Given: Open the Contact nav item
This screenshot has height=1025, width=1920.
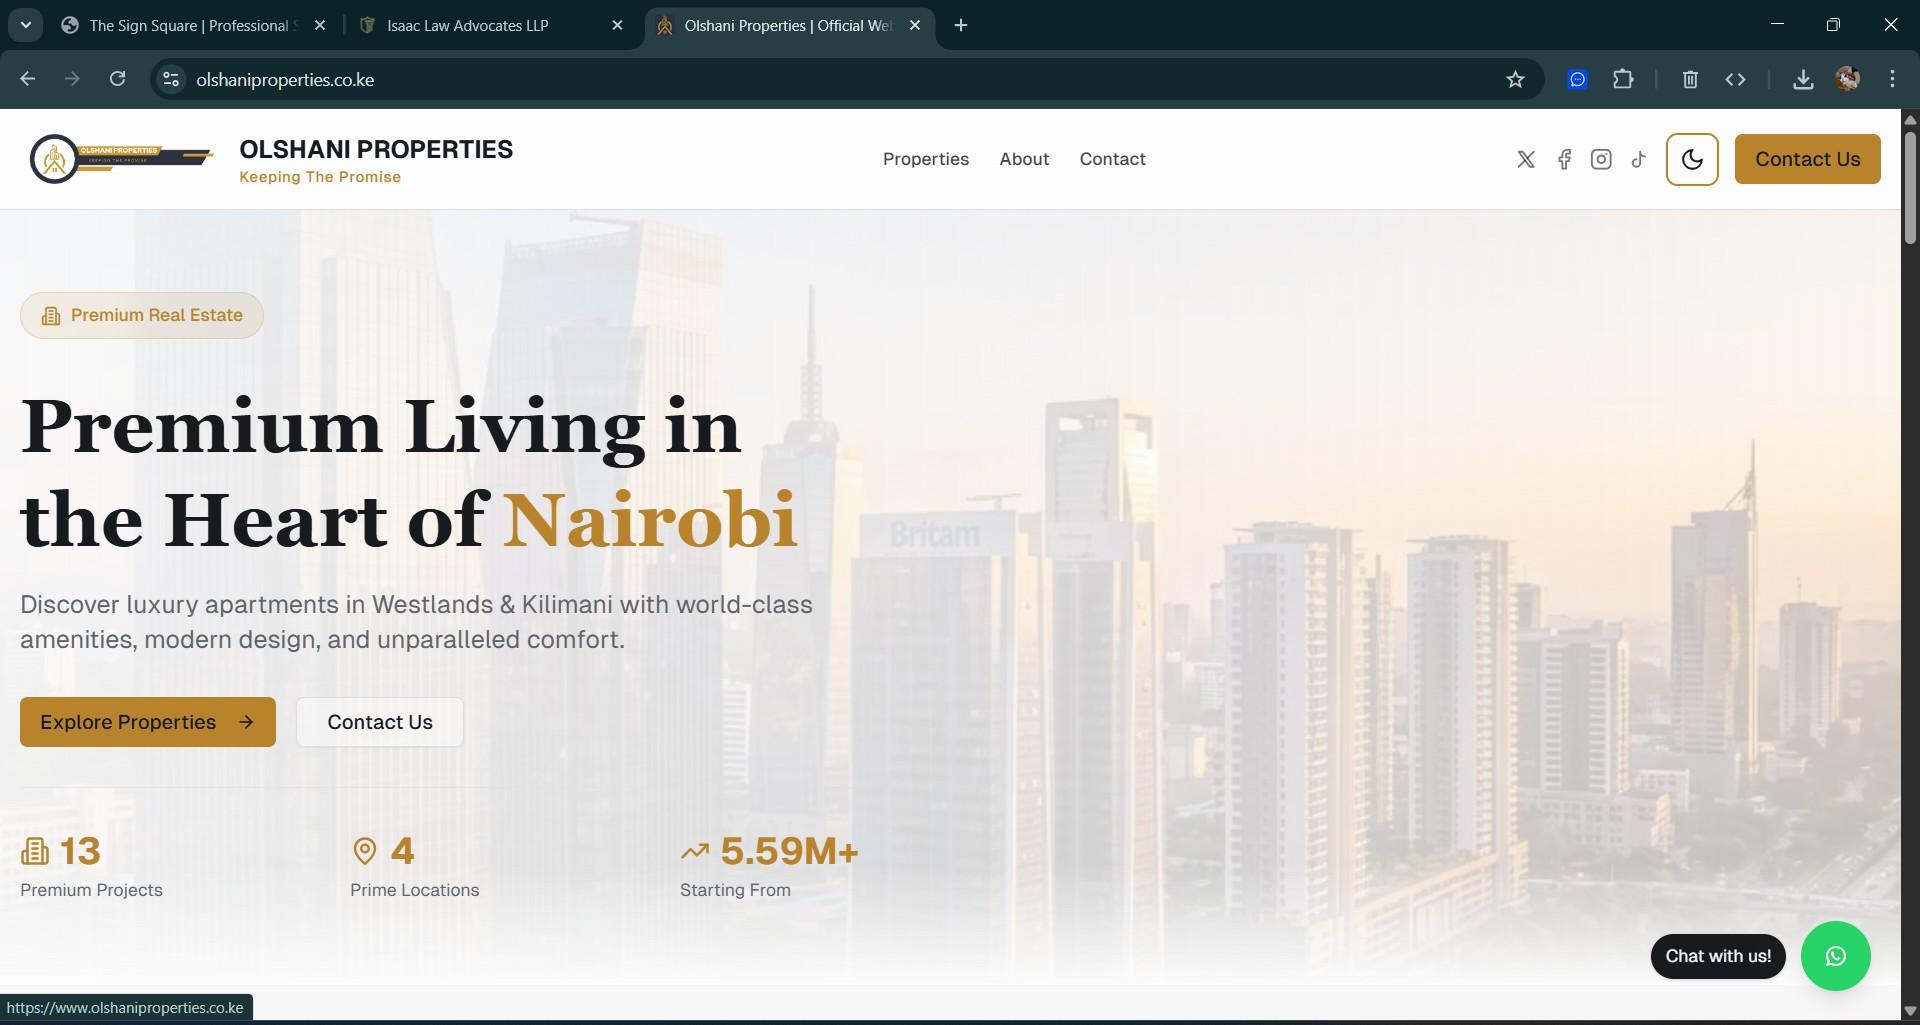Looking at the screenshot, I should [1112, 159].
